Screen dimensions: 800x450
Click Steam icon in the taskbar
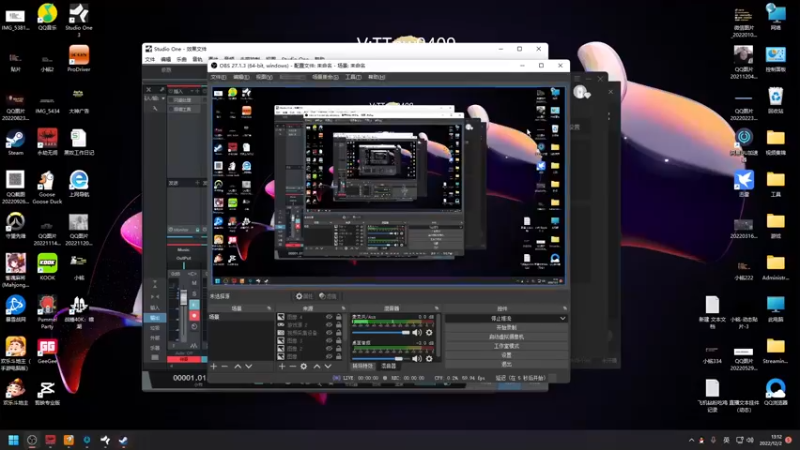(x=123, y=440)
